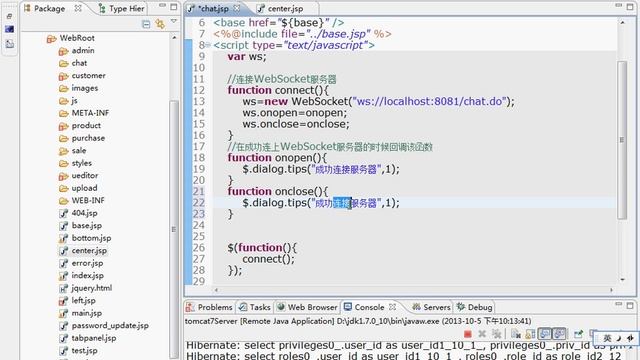Select left.jsp in the tree
The width and height of the screenshot is (640, 360).
click(x=77, y=301)
